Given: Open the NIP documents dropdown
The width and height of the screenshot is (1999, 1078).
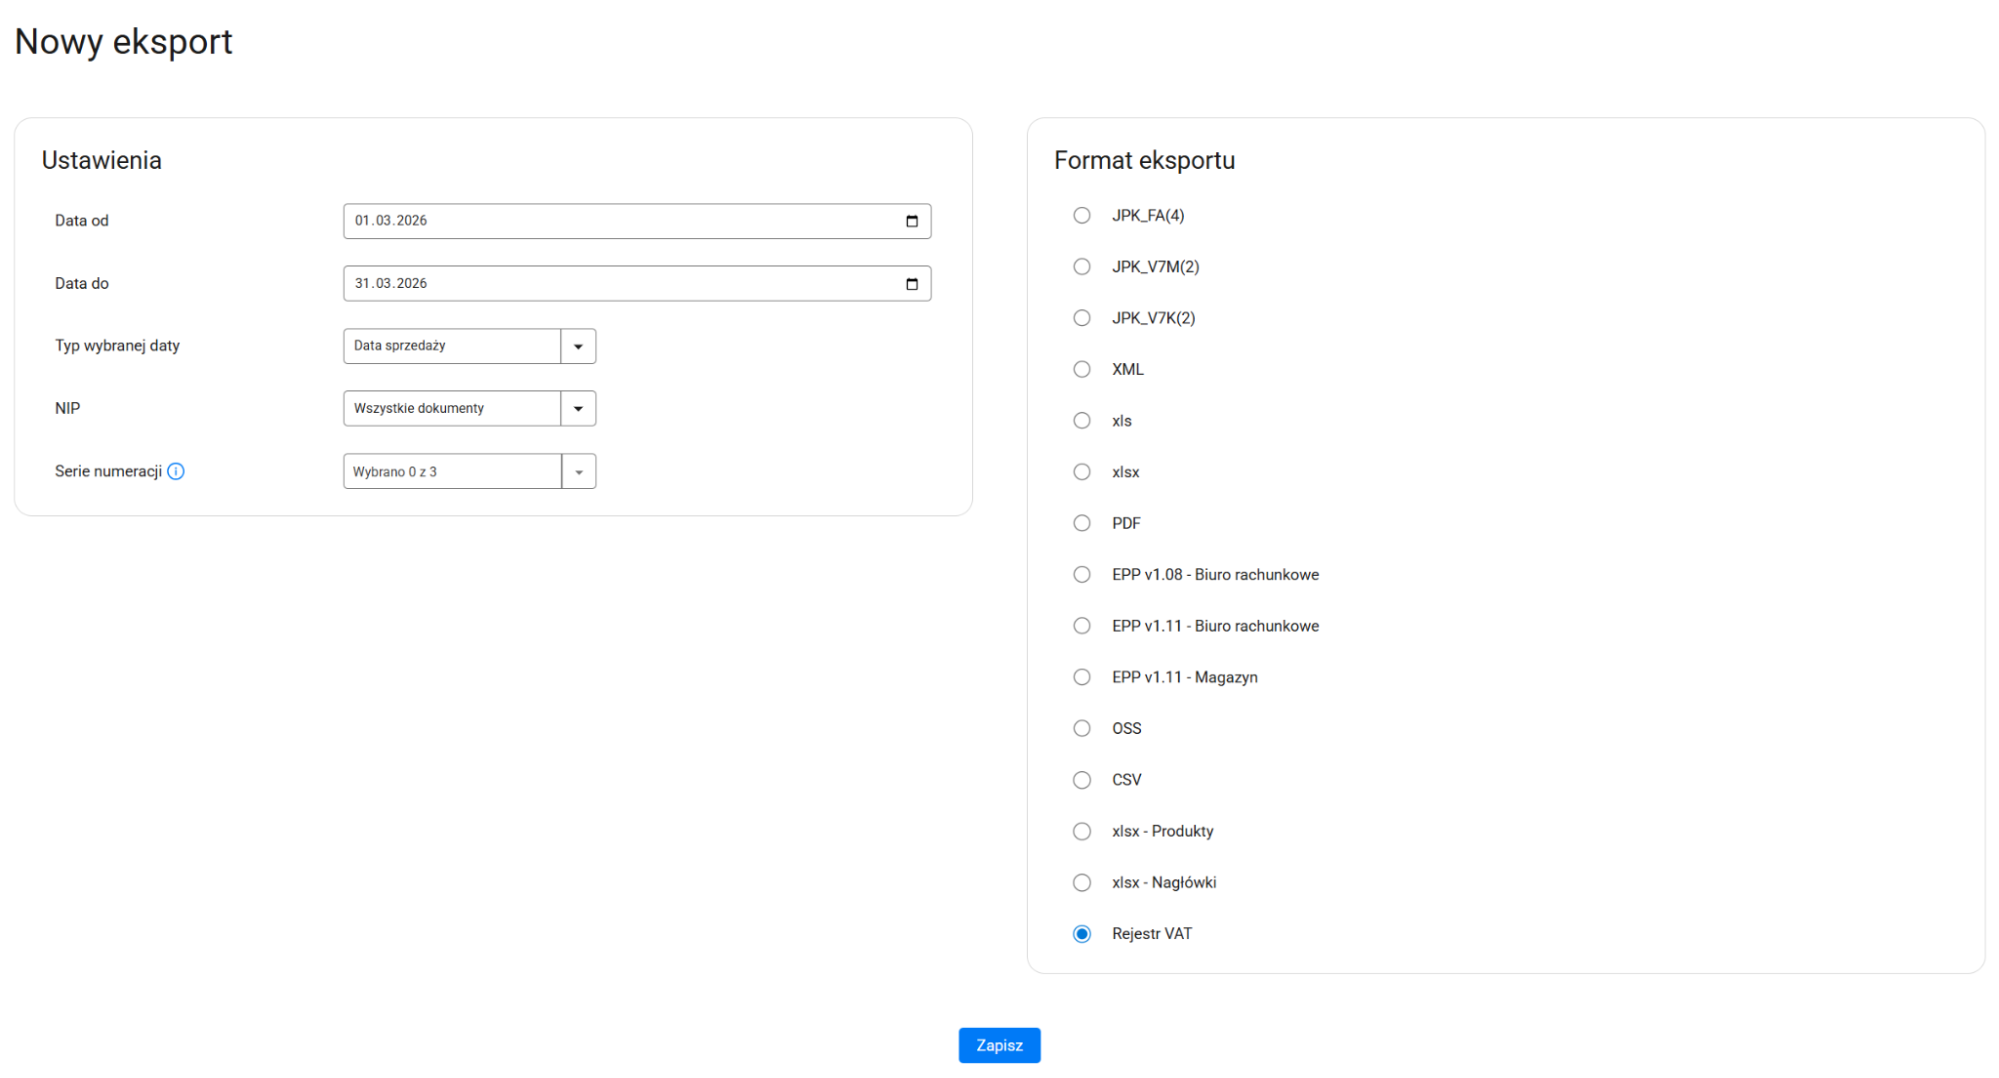Looking at the screenshot, I should [x=578, y=408].
